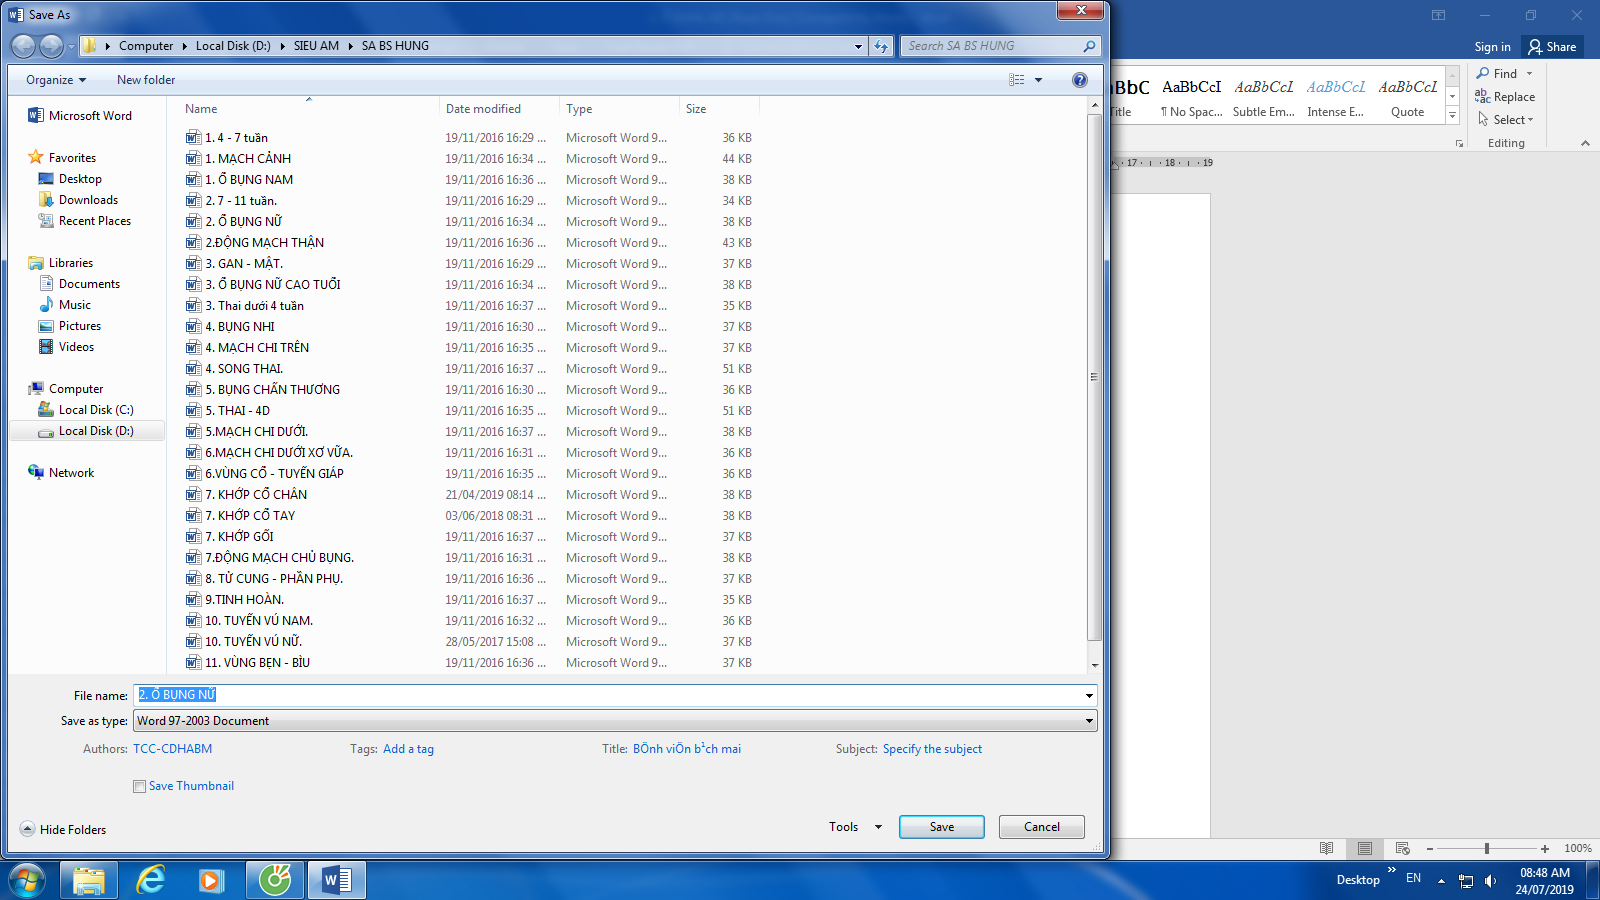Click the change view icon
Image resolution: width=1600 pixels, height=900 pixels.
pos(1017,80)
